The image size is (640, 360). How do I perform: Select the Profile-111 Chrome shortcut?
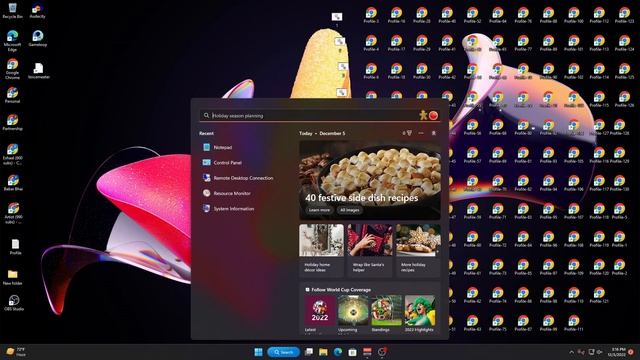tap(573, 323)
